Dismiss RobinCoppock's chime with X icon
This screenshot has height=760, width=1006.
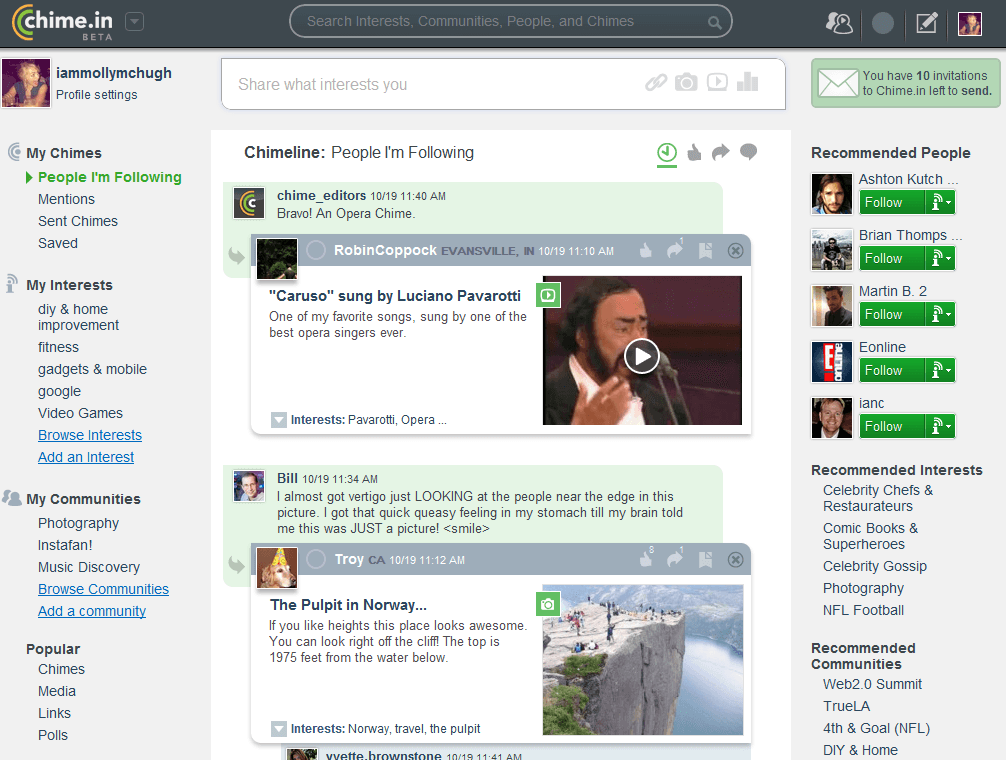tap(736, 250)
